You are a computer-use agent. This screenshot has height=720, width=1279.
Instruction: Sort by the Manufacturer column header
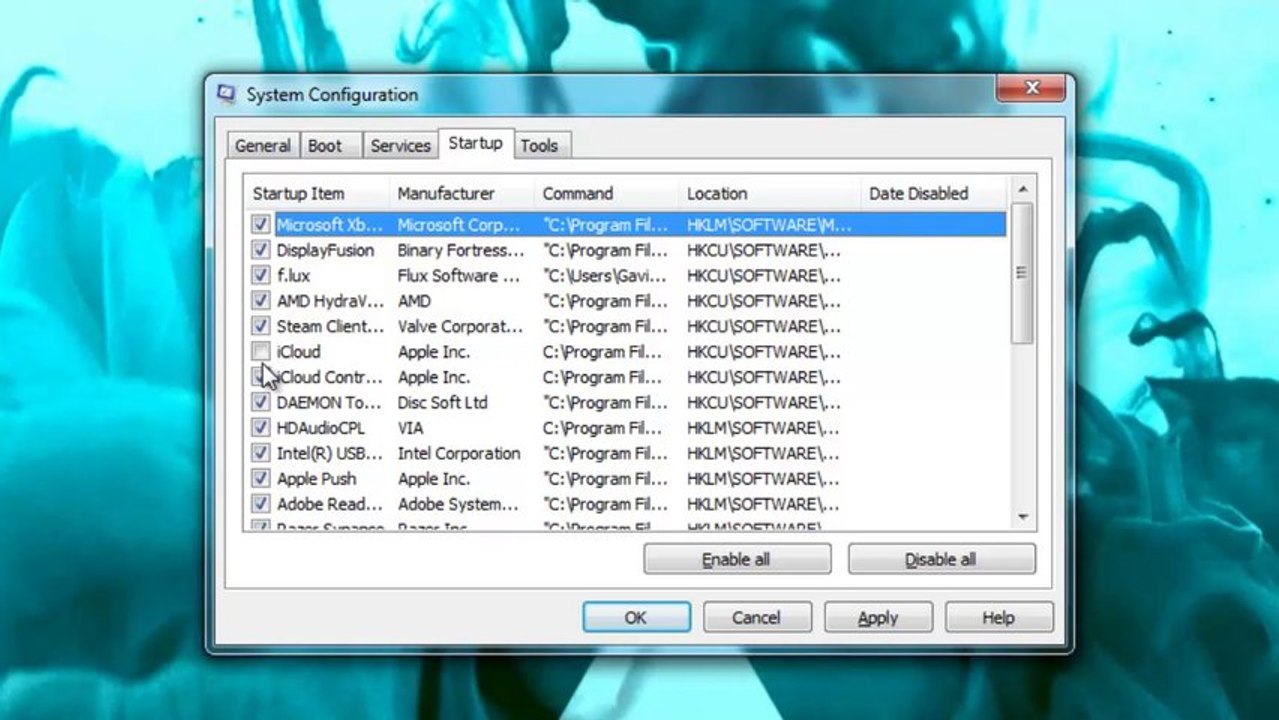pos(462,194)
